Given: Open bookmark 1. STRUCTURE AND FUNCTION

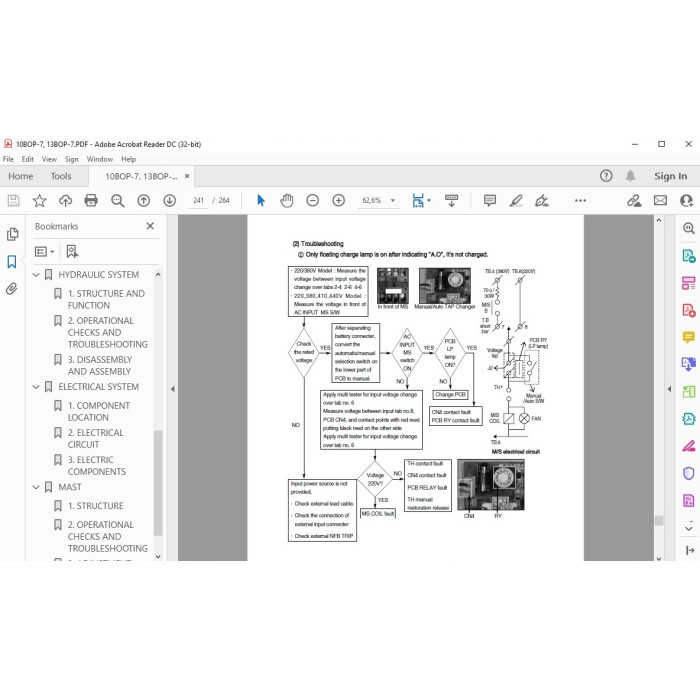Looking at the screenshot, I should (106, 300).
